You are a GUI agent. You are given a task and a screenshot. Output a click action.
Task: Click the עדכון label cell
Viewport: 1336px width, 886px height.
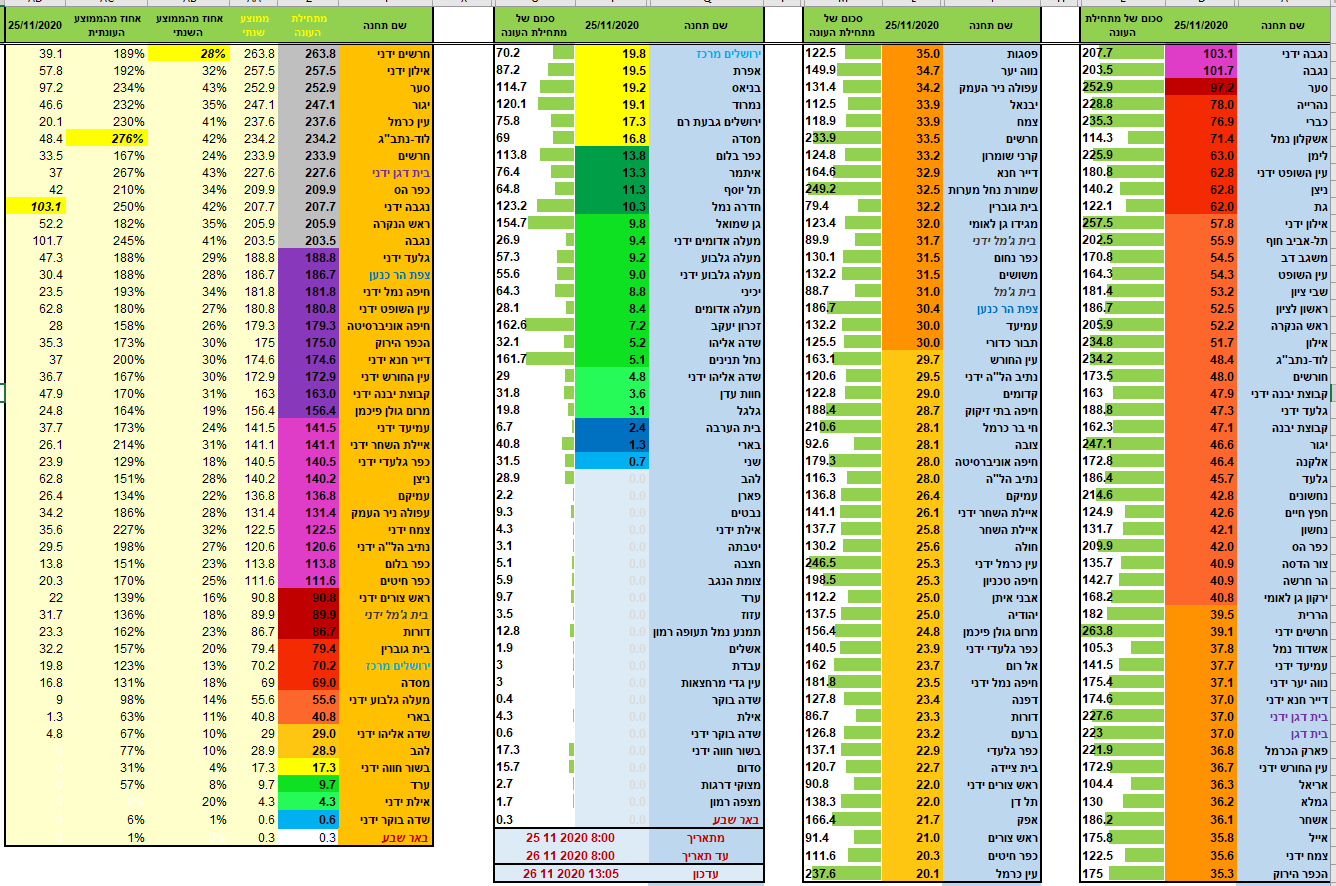tap(706, 873)
